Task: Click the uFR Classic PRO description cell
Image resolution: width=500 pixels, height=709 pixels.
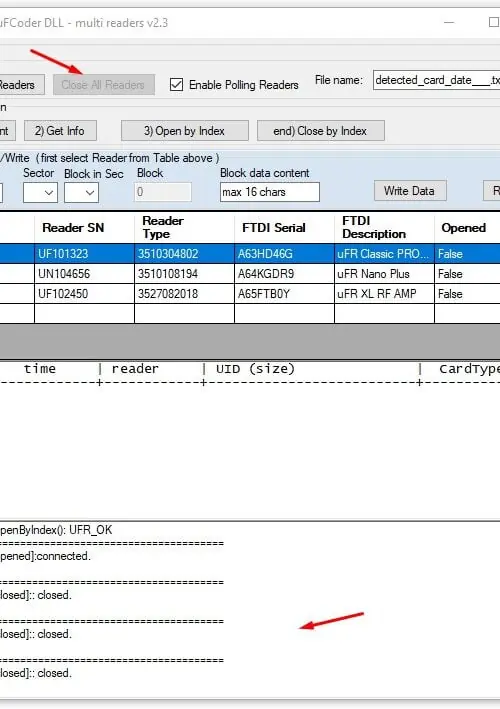Action: point(384,254)
